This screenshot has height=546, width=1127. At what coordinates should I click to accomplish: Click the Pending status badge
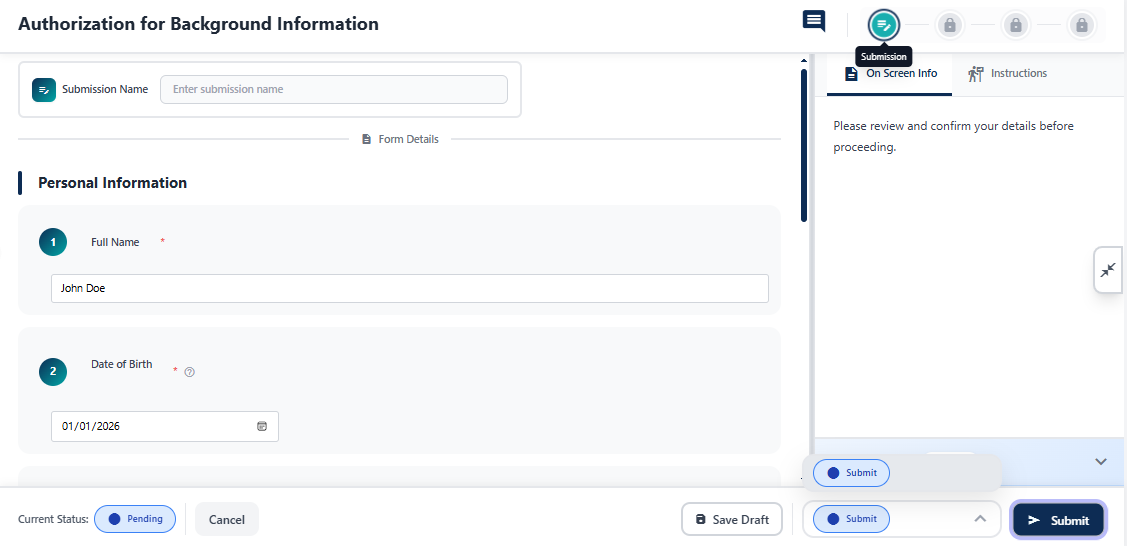click(135, 519)
